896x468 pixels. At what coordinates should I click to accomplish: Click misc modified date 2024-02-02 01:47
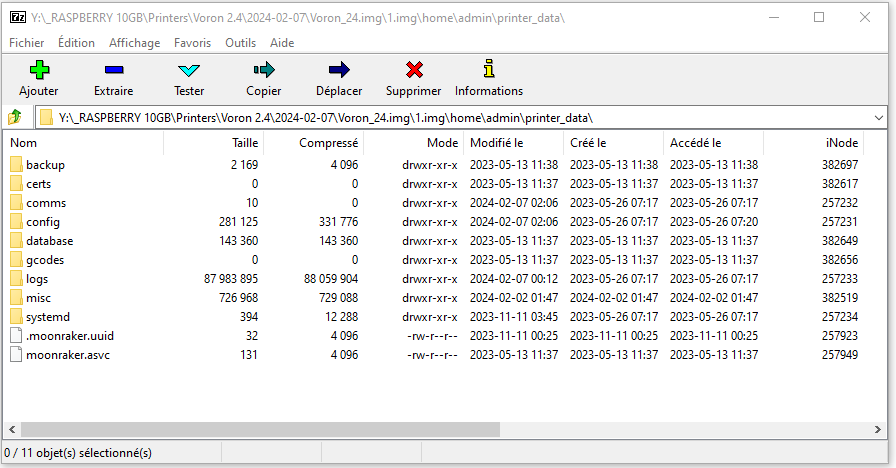[x=514, y=298]
